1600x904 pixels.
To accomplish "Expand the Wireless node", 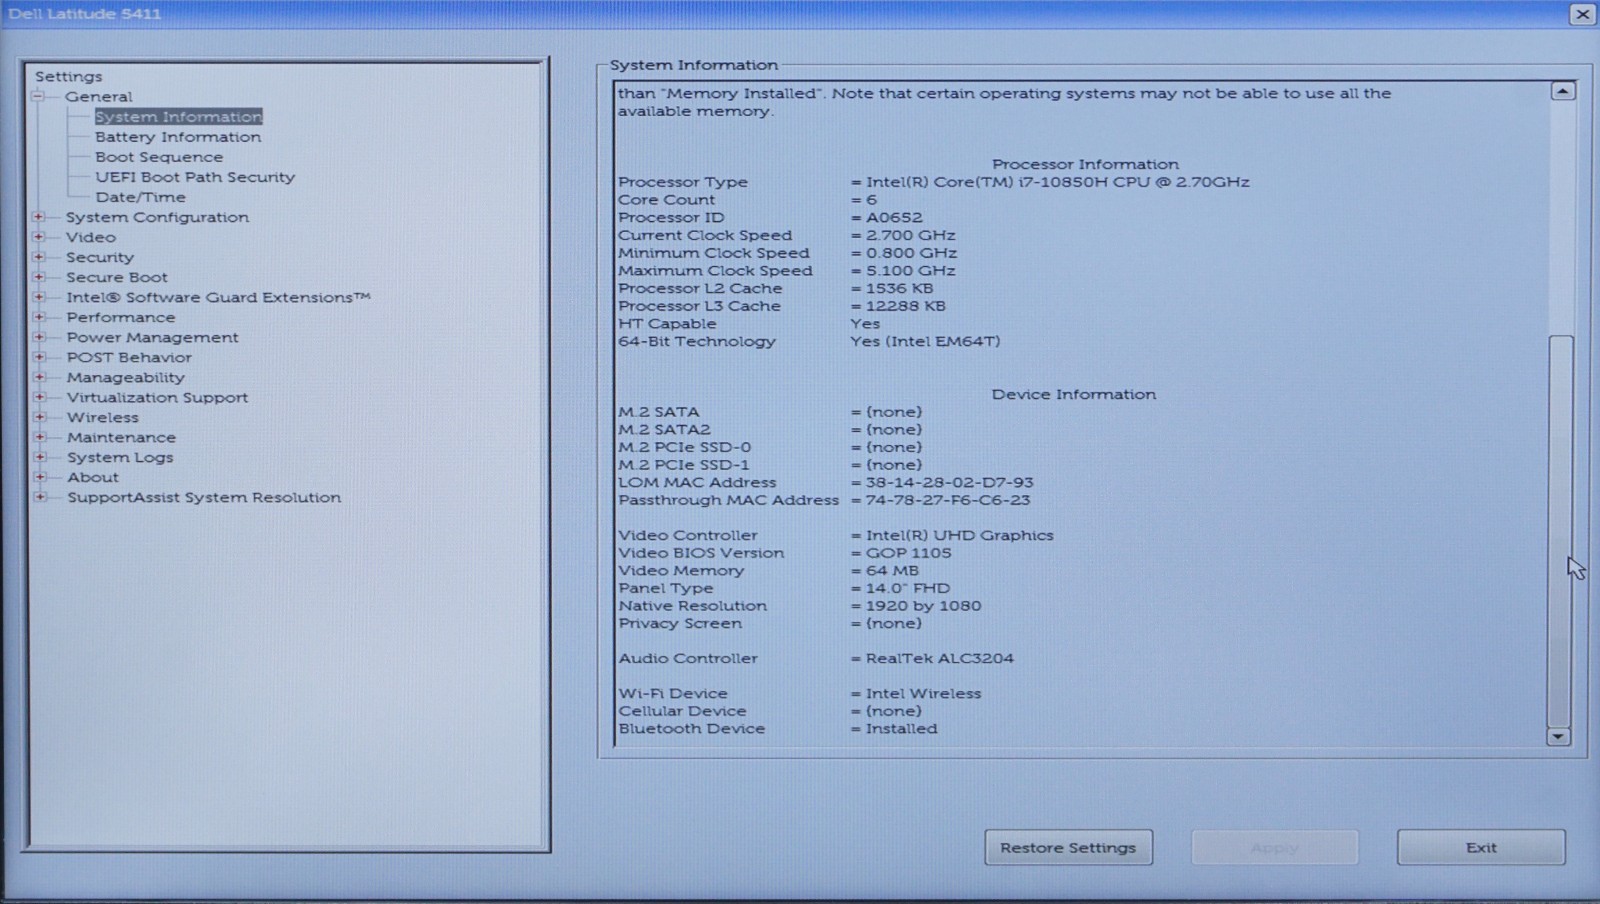I will (x=38, y=417).
